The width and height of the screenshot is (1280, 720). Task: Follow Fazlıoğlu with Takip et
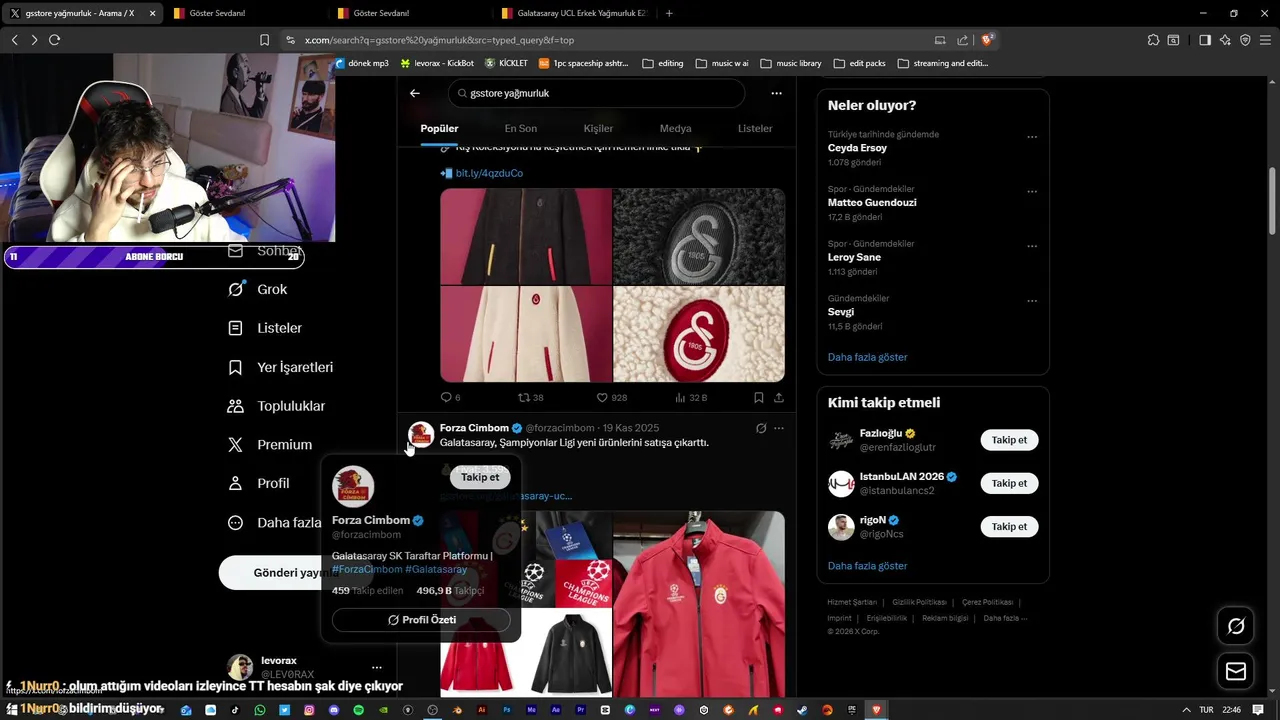(x=1009, y=440)
